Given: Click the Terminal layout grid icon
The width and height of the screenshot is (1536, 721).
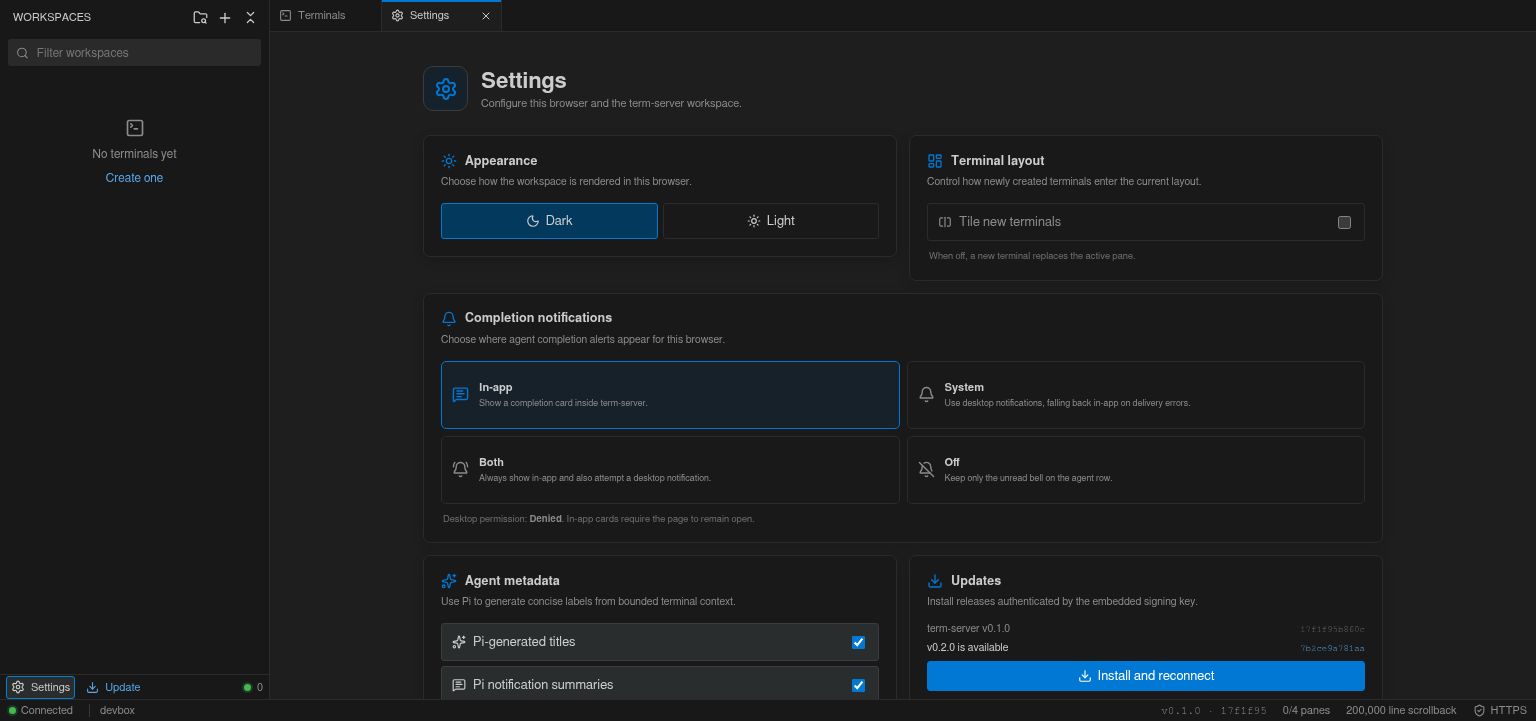Looking at the screenshot, I should point(935,161).
